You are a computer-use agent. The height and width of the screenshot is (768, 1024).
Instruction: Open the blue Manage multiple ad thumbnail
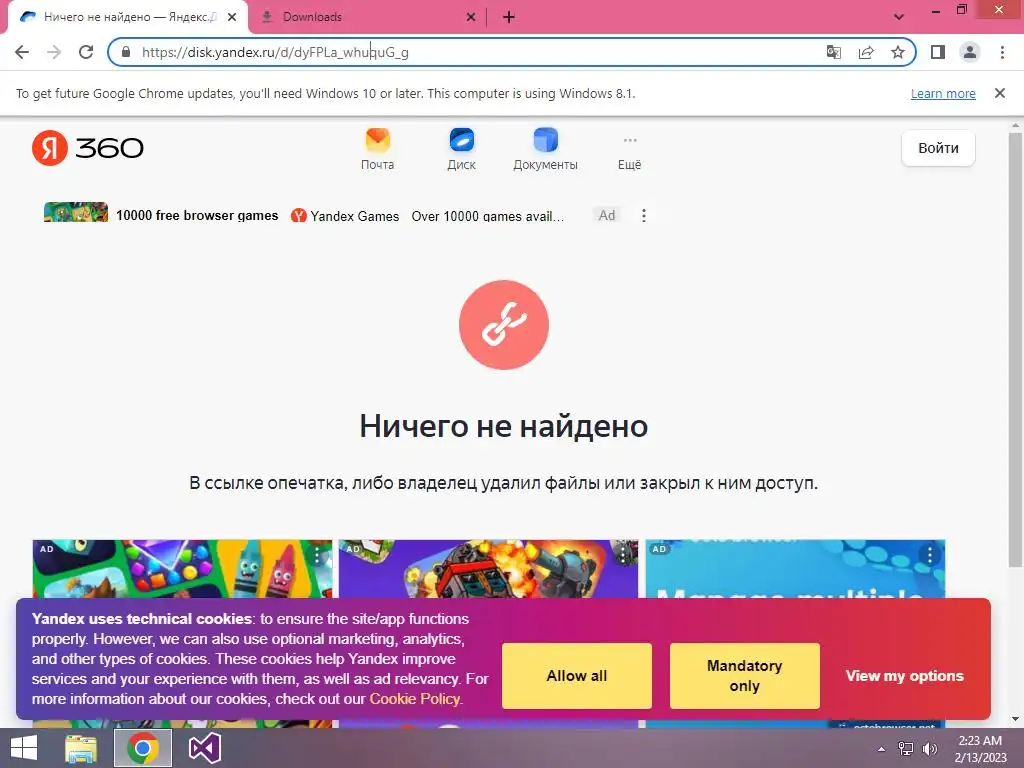pos(795,568)
